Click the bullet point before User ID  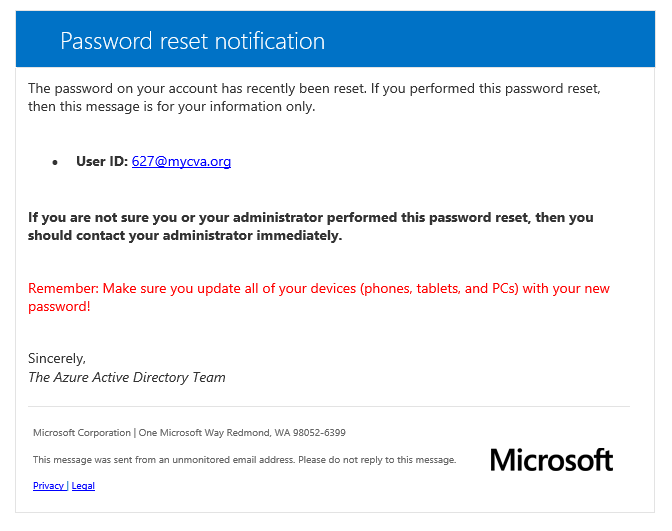[x=55, y=162]
